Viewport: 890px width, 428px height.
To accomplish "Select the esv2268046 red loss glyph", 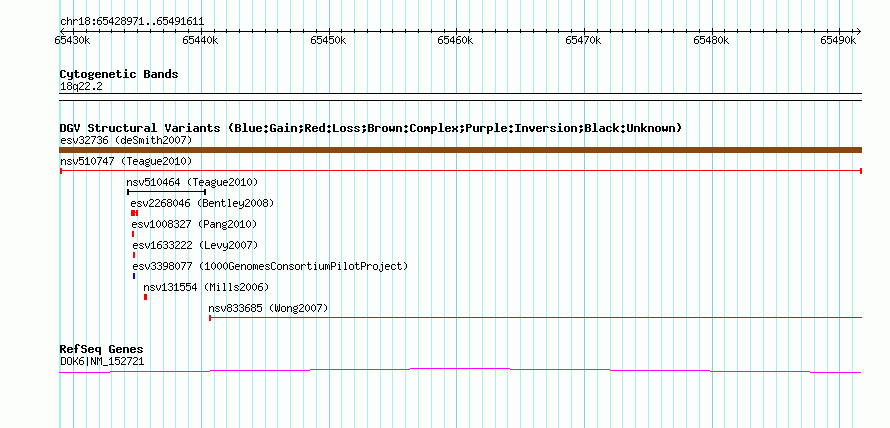I will click(135, 213).
